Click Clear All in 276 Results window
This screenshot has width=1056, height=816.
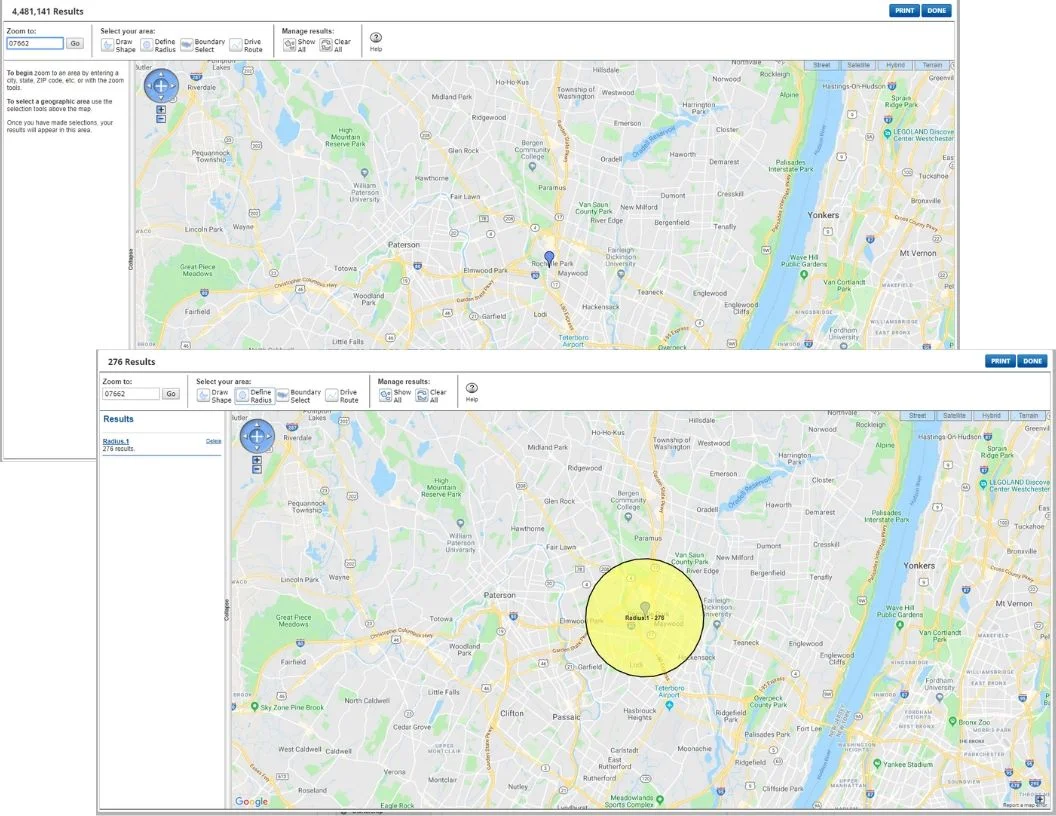(x=431, y=396)
